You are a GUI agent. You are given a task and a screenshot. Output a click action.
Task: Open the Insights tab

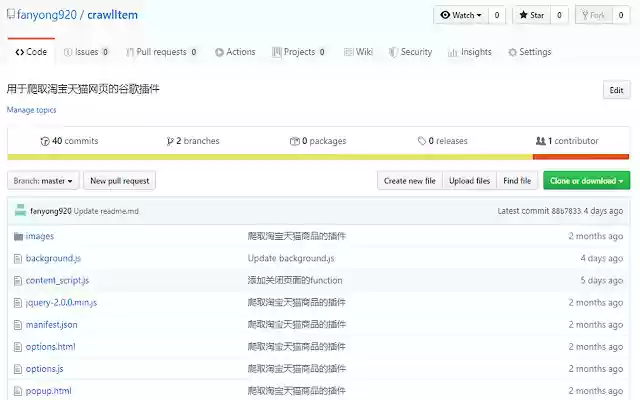pos(470,52)
